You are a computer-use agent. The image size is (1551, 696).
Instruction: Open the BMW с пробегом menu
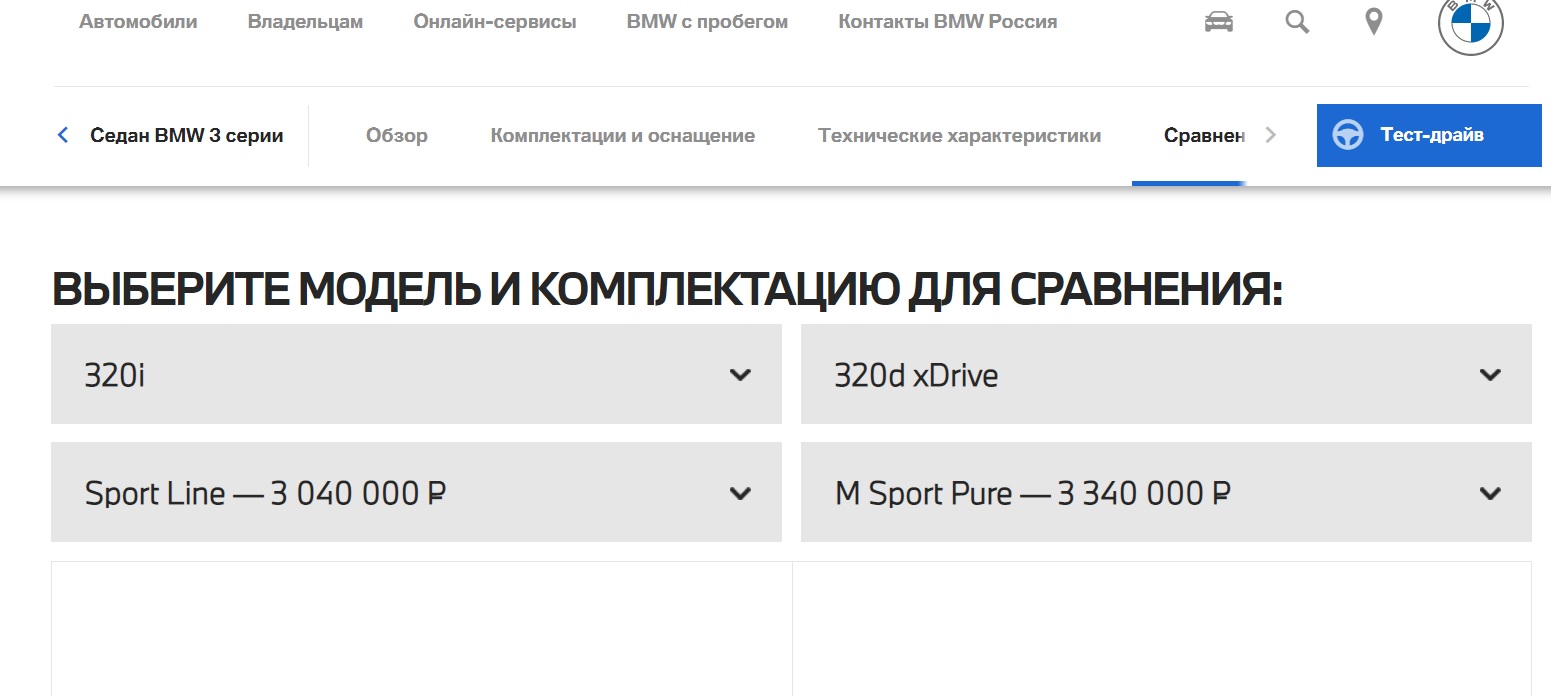[x=707, y=21]
